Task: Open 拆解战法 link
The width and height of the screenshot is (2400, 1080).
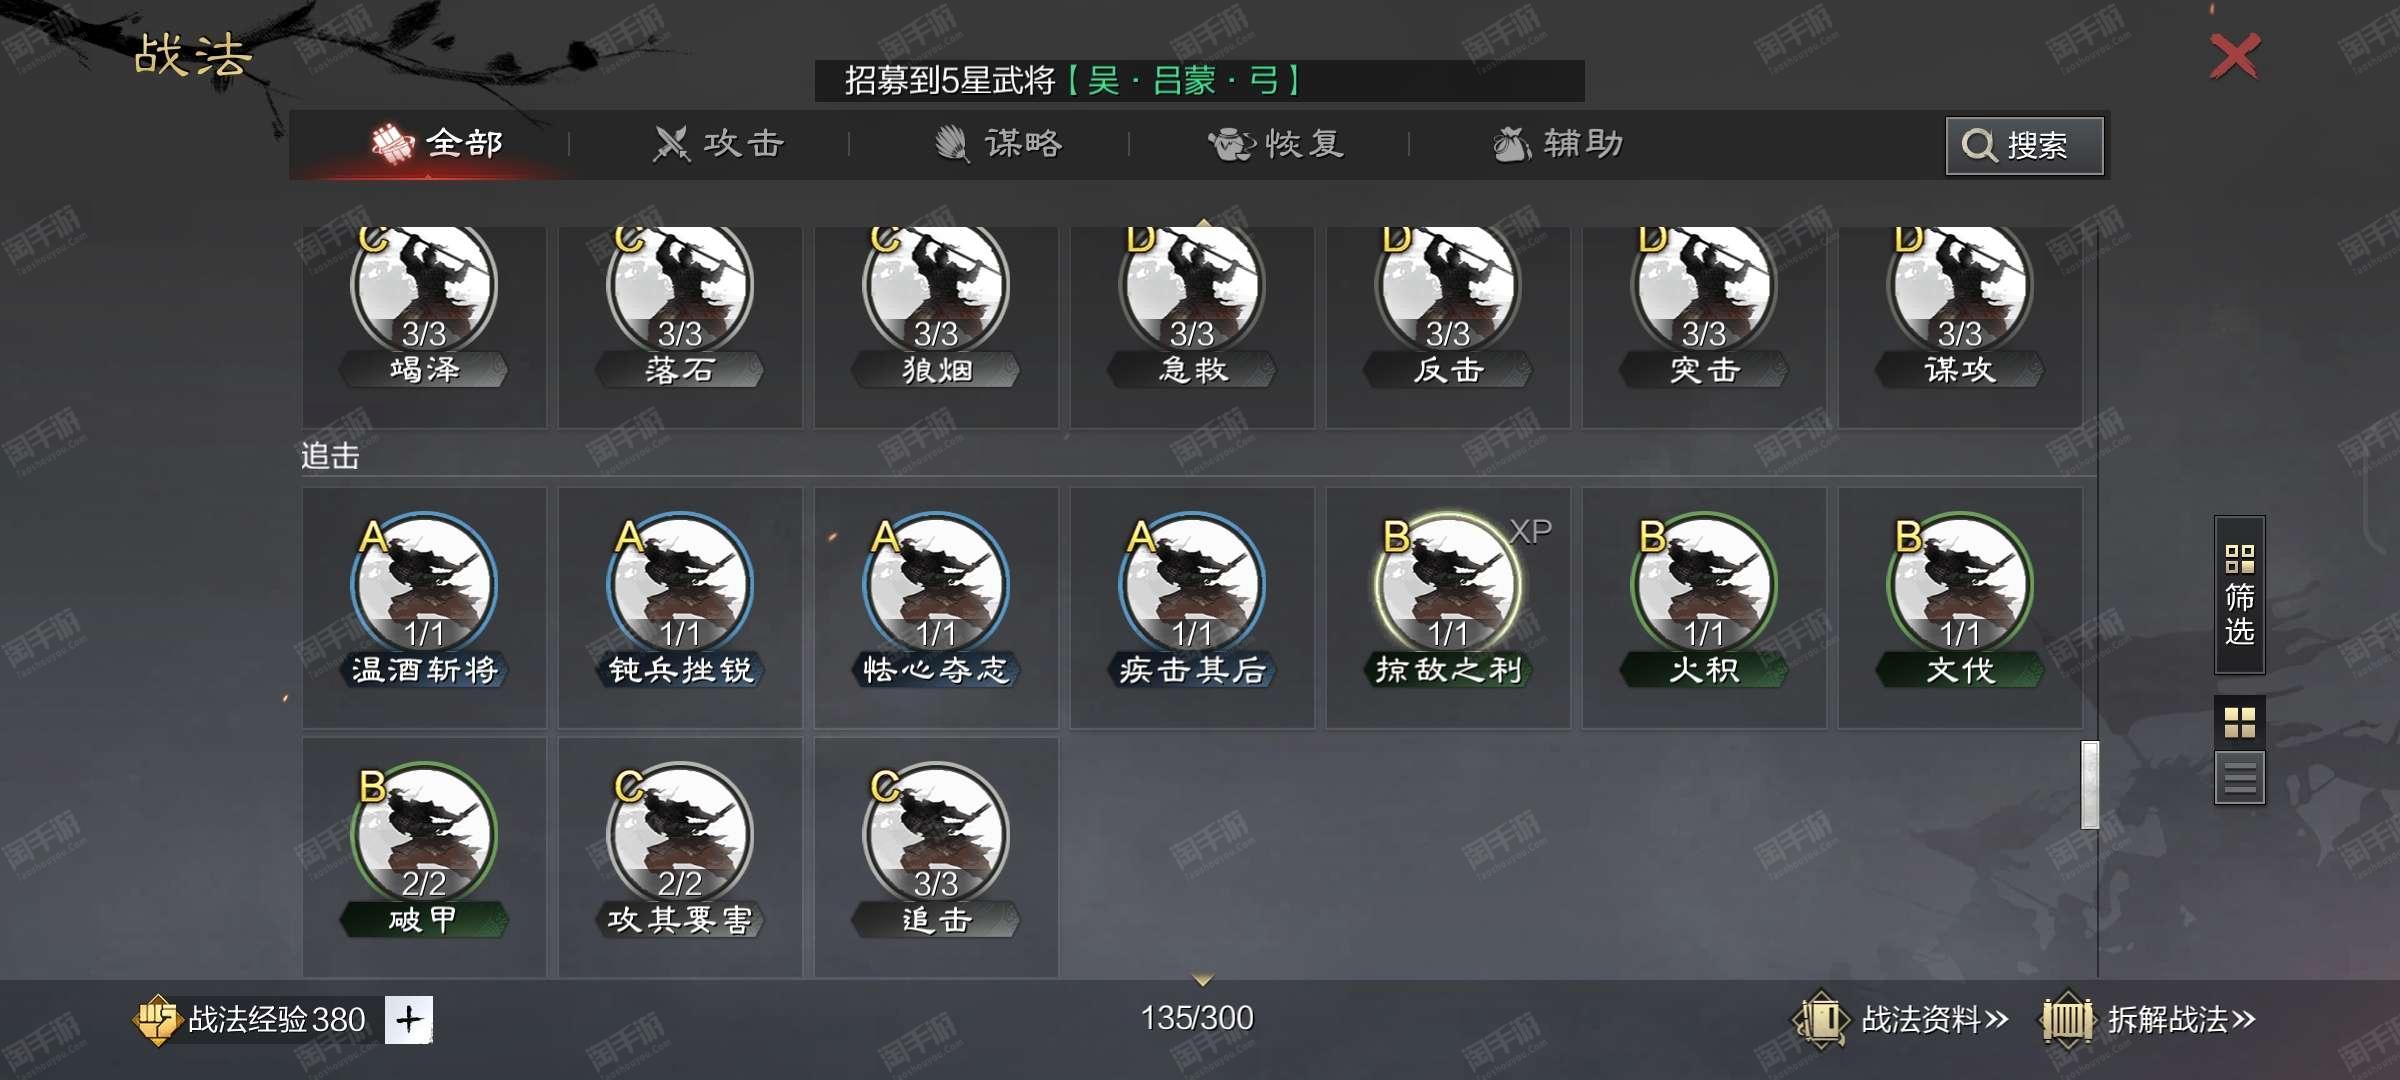Action: (2149, 1020)
